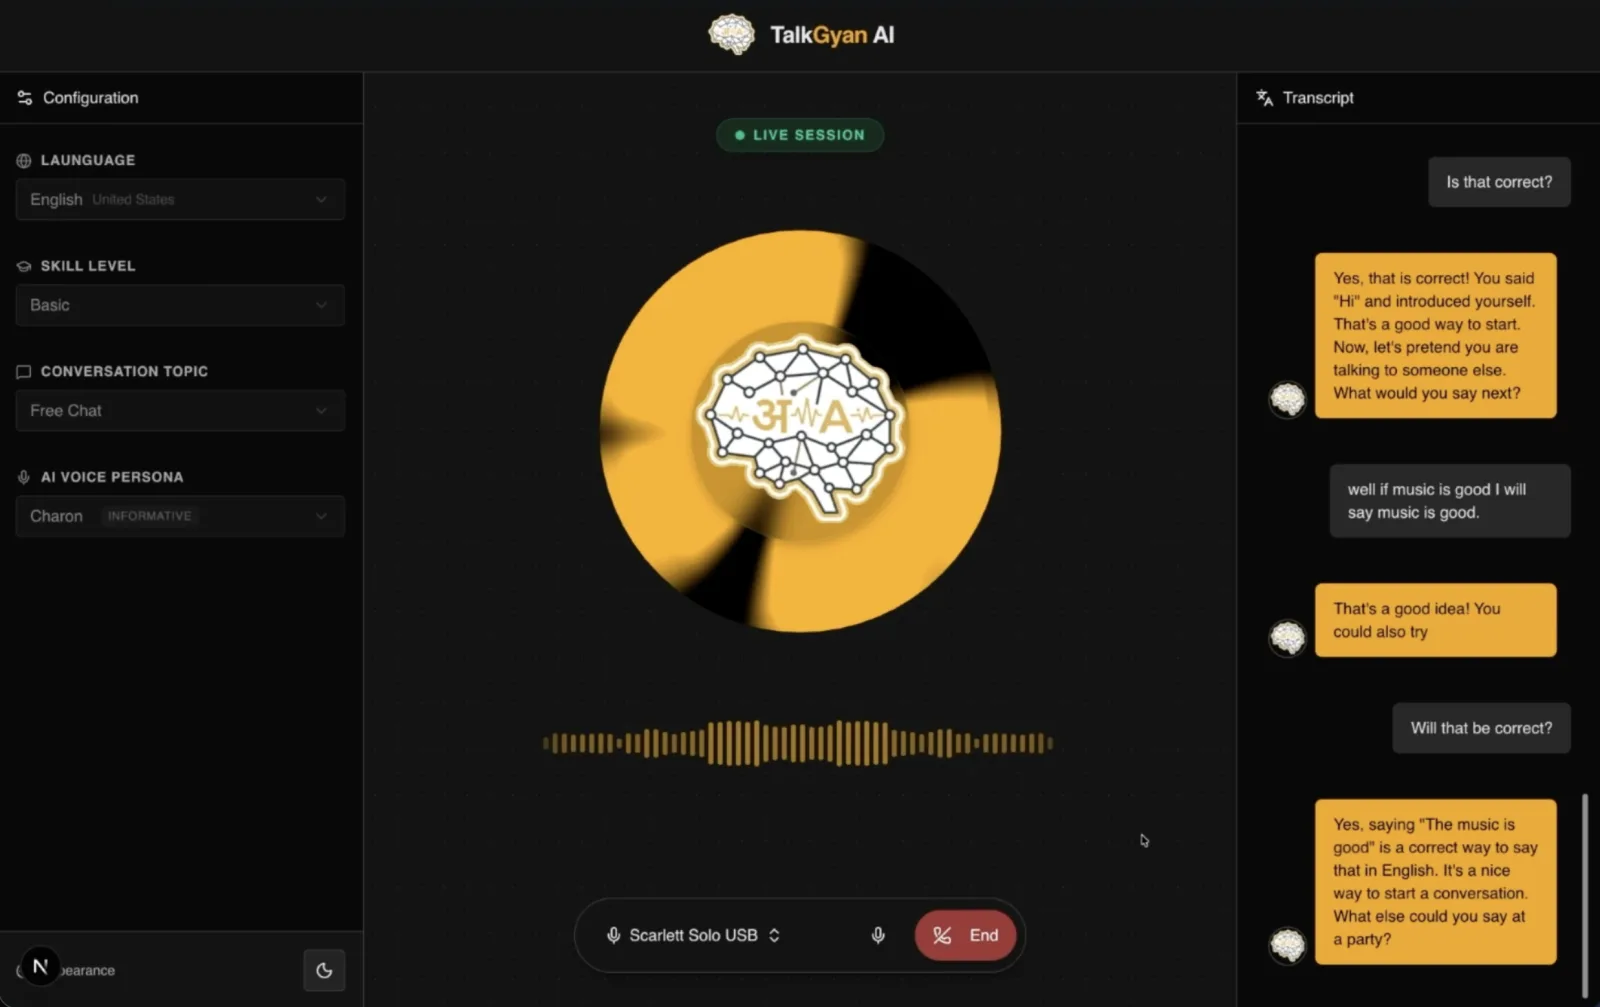Toggle dark mode with the moon icon

coord(324,970)
